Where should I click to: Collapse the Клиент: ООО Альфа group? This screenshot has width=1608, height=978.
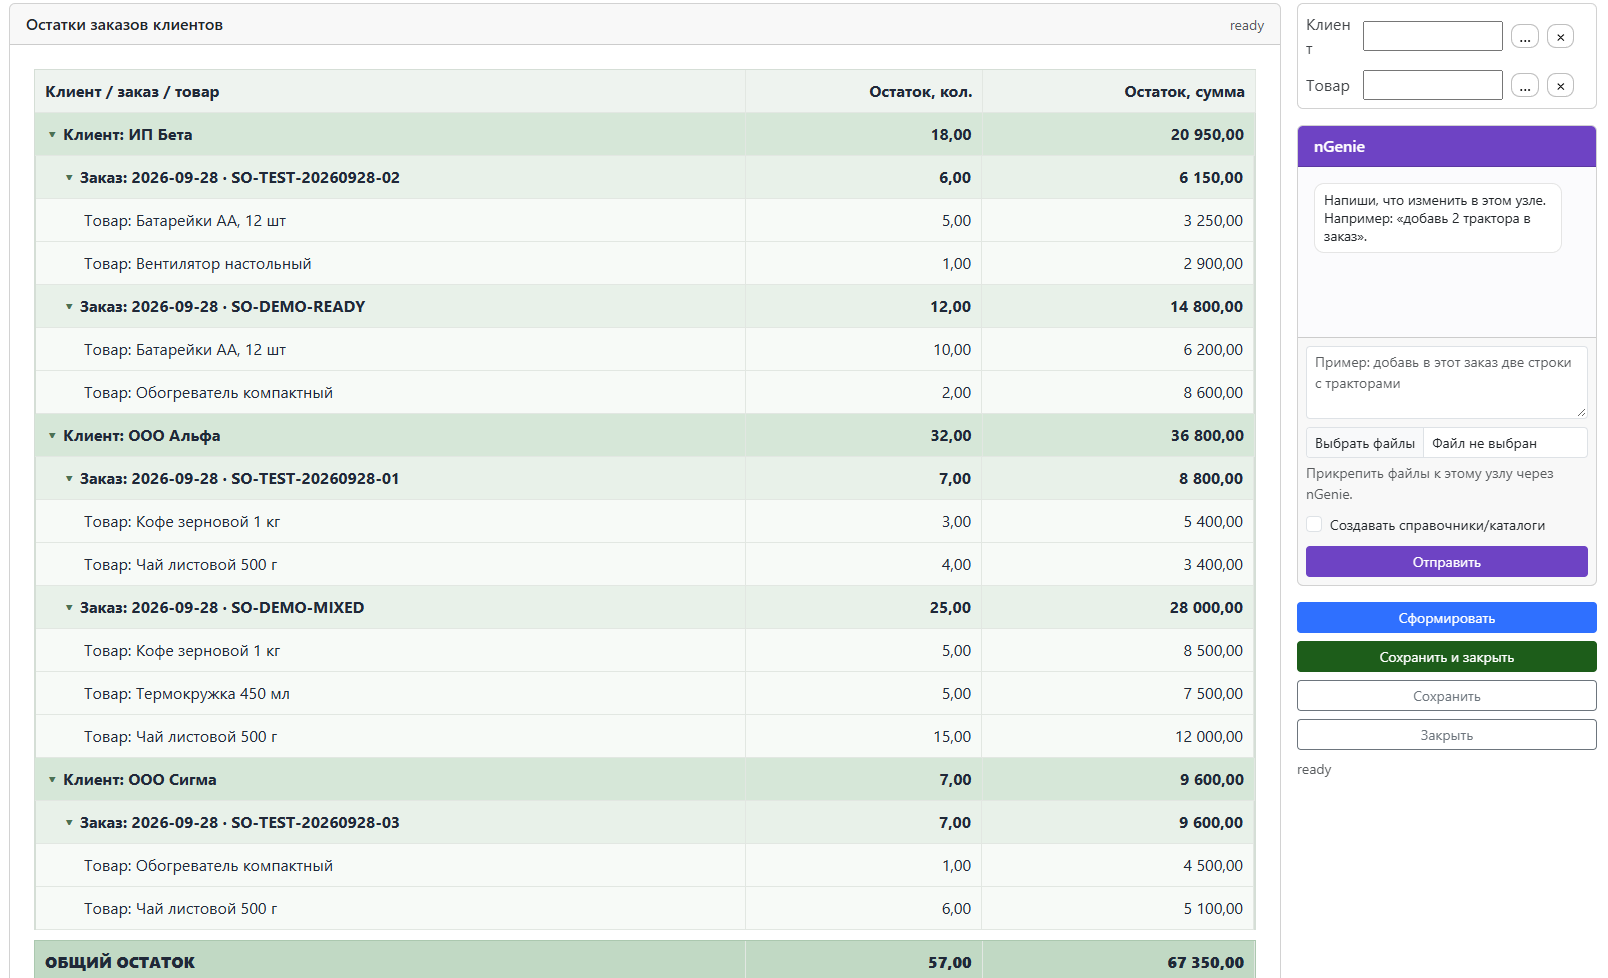click(x=52, y=436)
